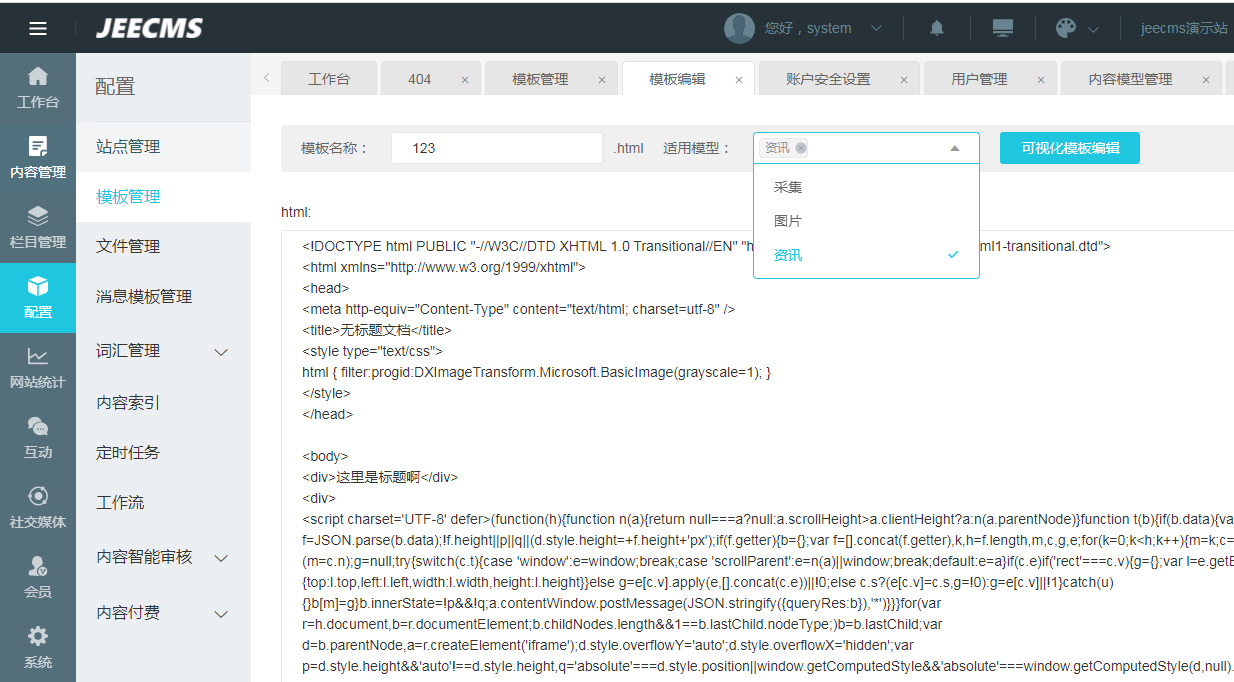
Task: Switch to the 工作台 tab
Action: coord(329,79)
